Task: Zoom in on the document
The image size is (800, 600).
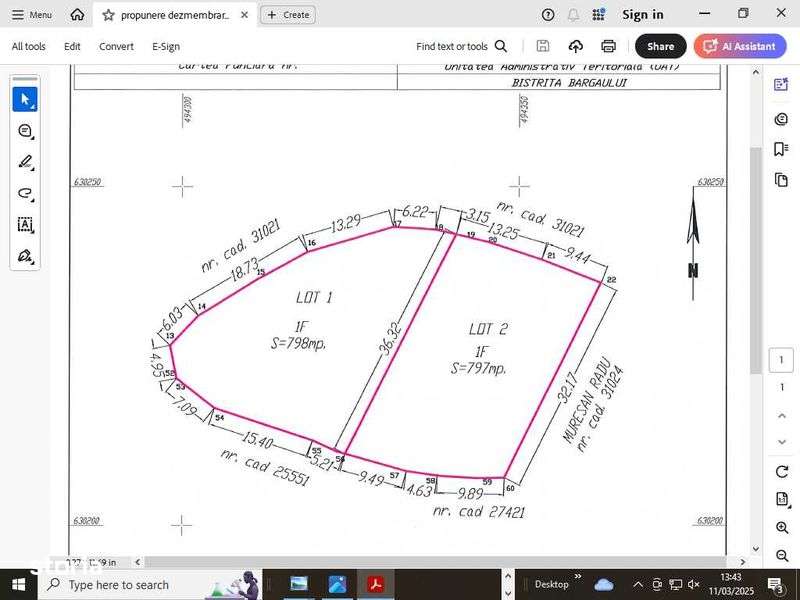Action: coord(782,528)
